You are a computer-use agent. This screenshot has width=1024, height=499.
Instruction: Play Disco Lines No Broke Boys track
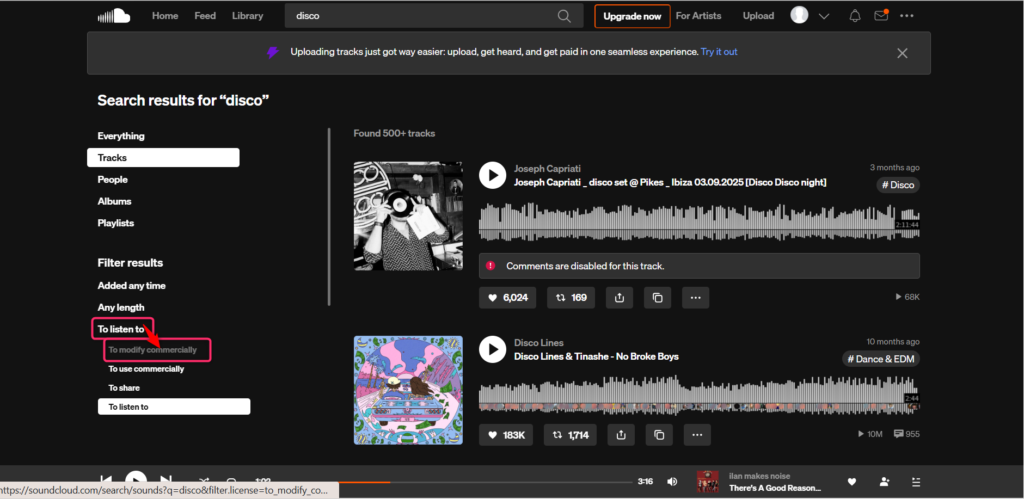tap(492, 349)
